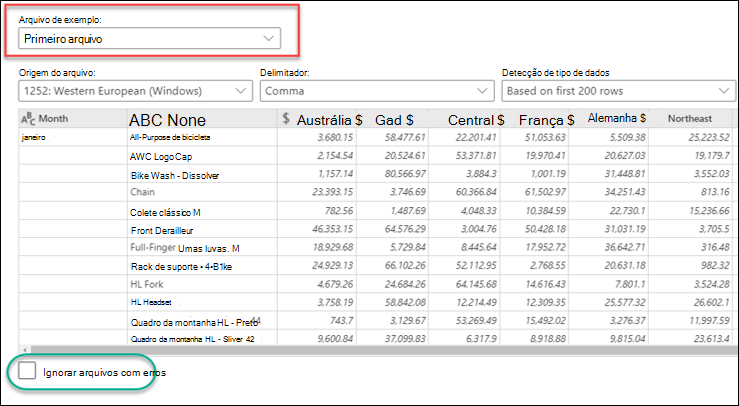Click the 25,223.52 value
739x406 pixels.
click(x=708, y=137)
